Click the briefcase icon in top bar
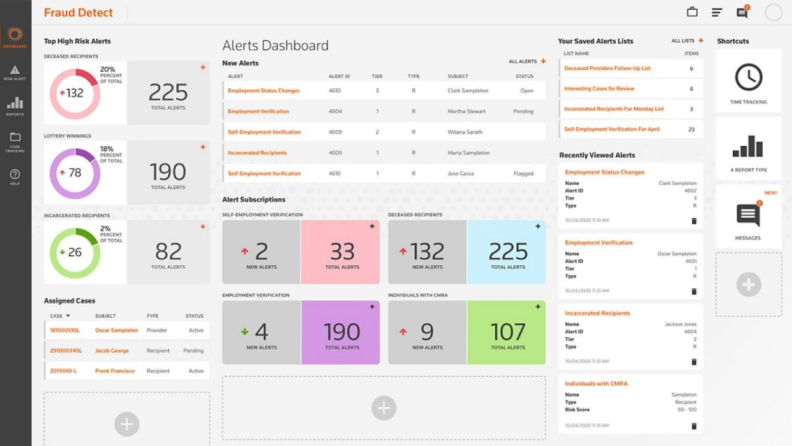Image resolution: width=792 pixels, height=446 pixels. tap(692, 13)
